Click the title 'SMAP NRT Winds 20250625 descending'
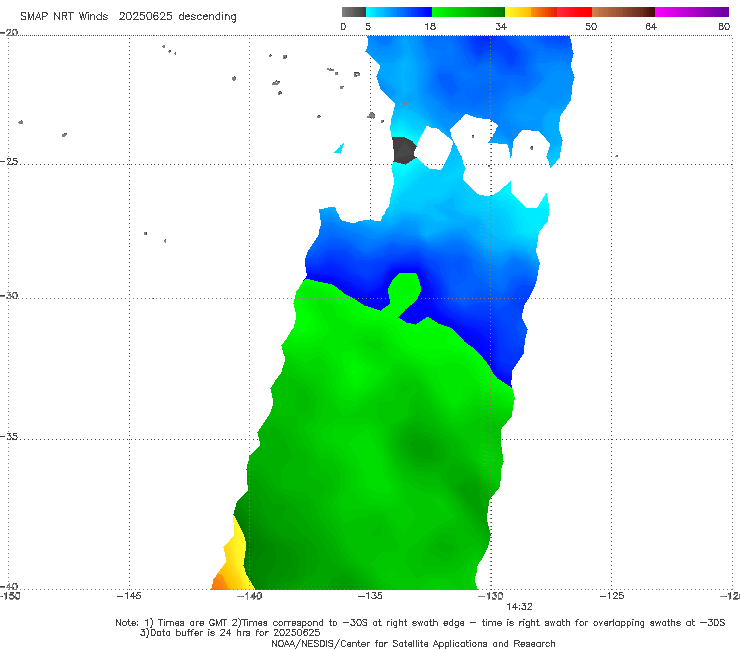 point(128,17)
